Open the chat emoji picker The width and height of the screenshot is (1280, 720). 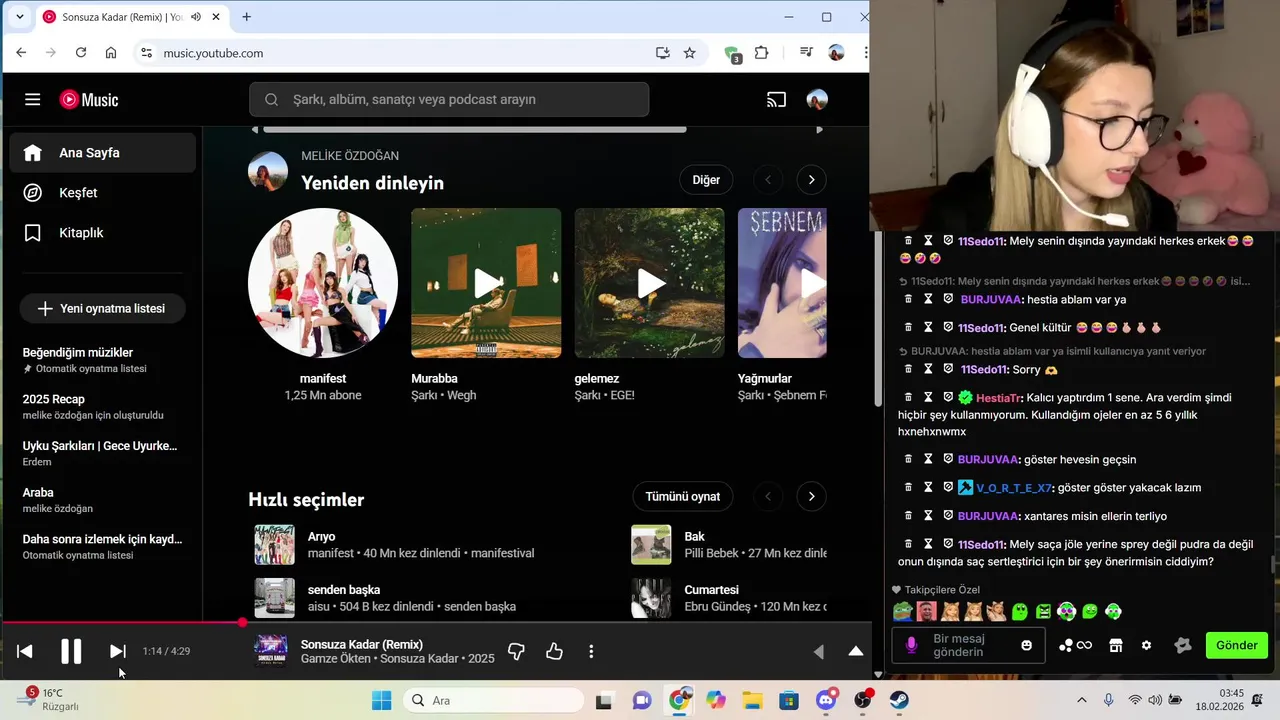point(1026,645)
